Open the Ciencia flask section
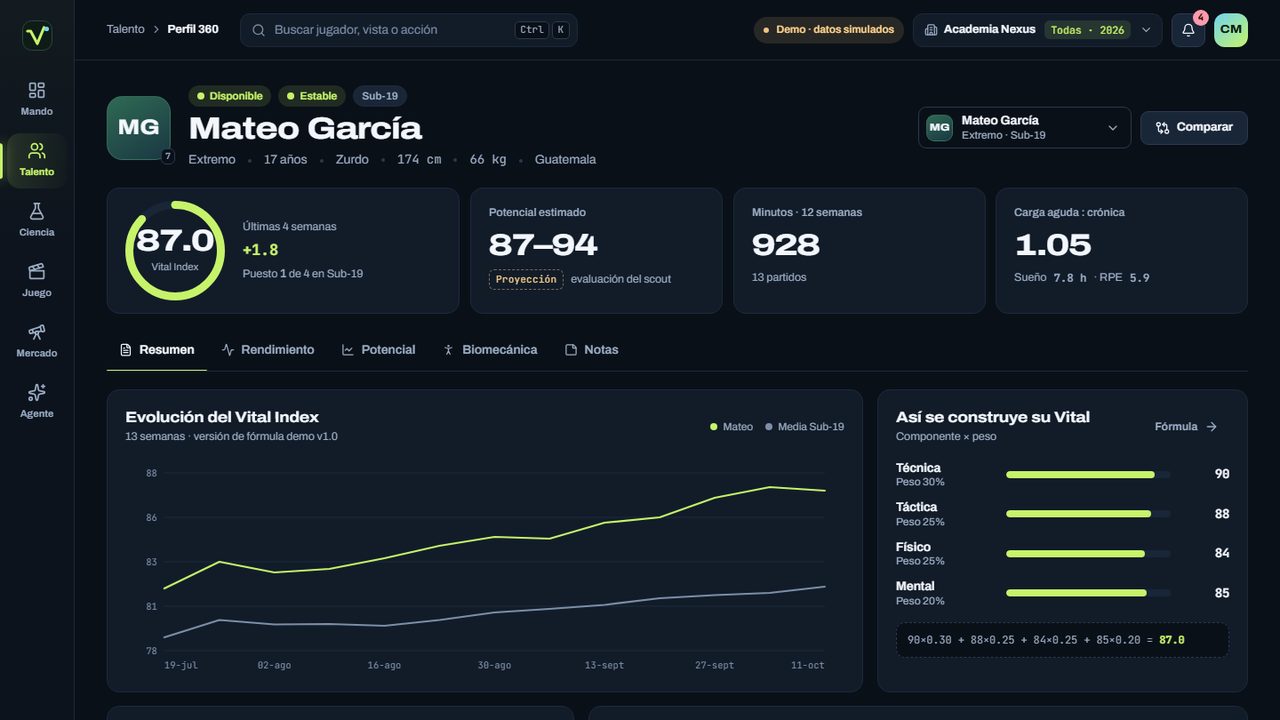1280x720 pixels. click(x=37, y=220)
